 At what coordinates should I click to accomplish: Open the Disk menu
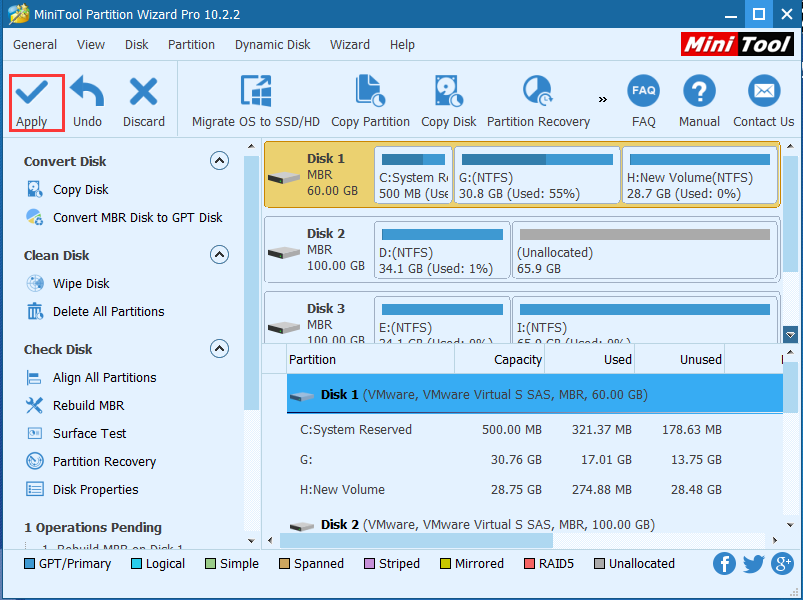tap(136, 45)
